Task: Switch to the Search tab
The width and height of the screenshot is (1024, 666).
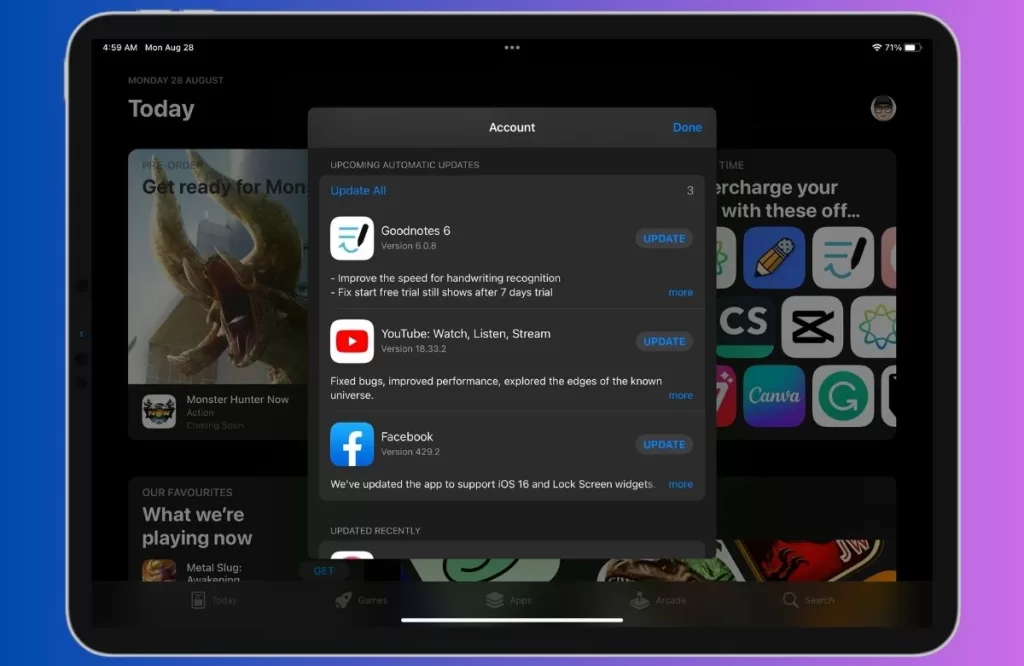Action: point(808,600)
